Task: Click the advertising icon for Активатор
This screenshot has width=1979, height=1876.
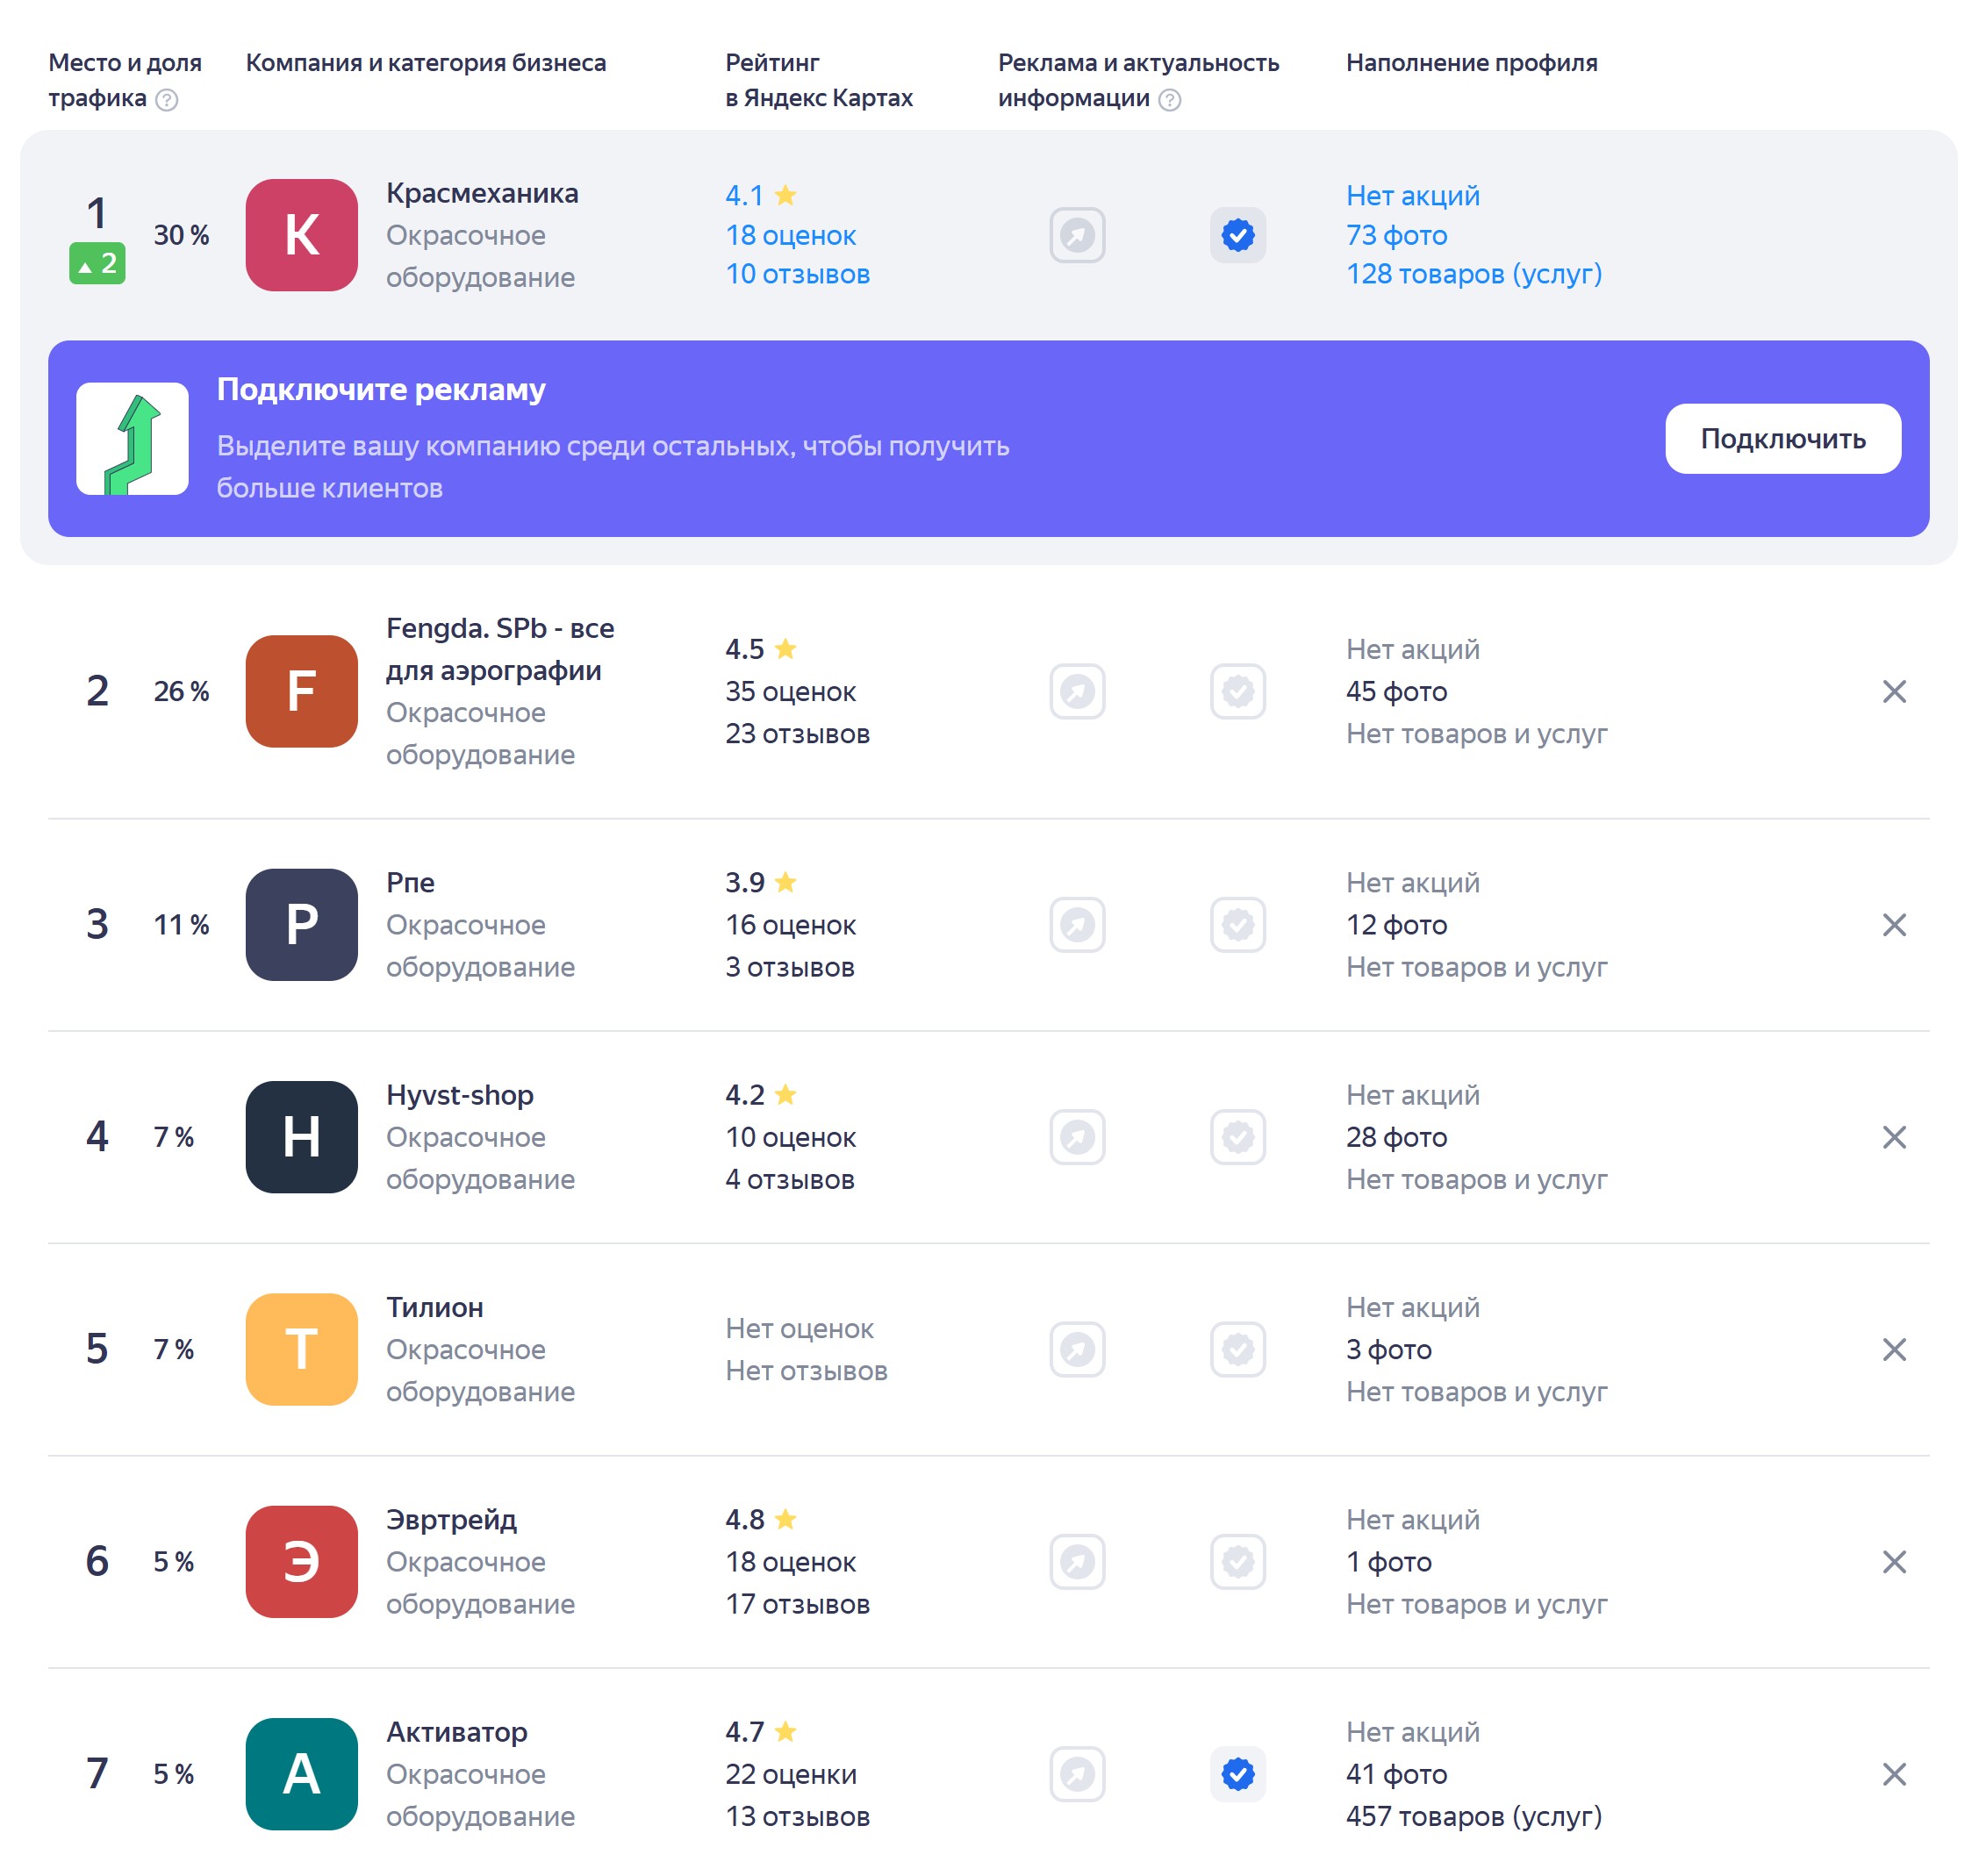Action: (x=1076, y=1773)
